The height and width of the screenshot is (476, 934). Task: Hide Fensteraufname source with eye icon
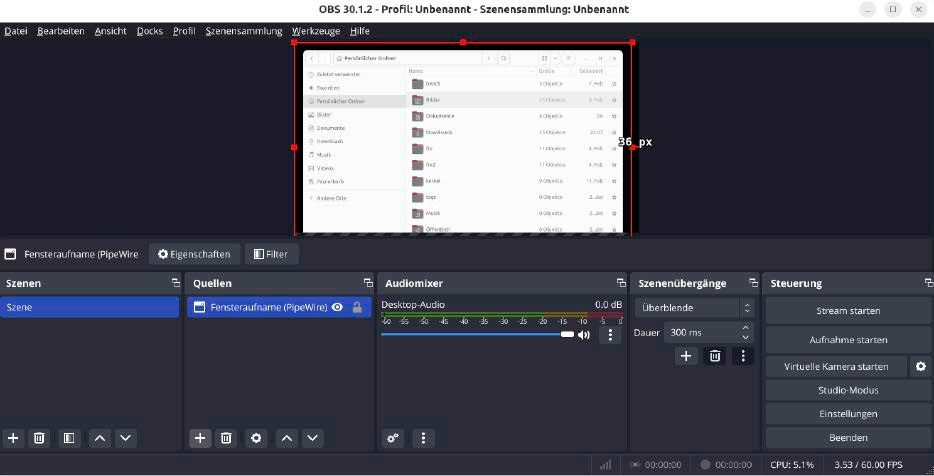pos(337,307)
